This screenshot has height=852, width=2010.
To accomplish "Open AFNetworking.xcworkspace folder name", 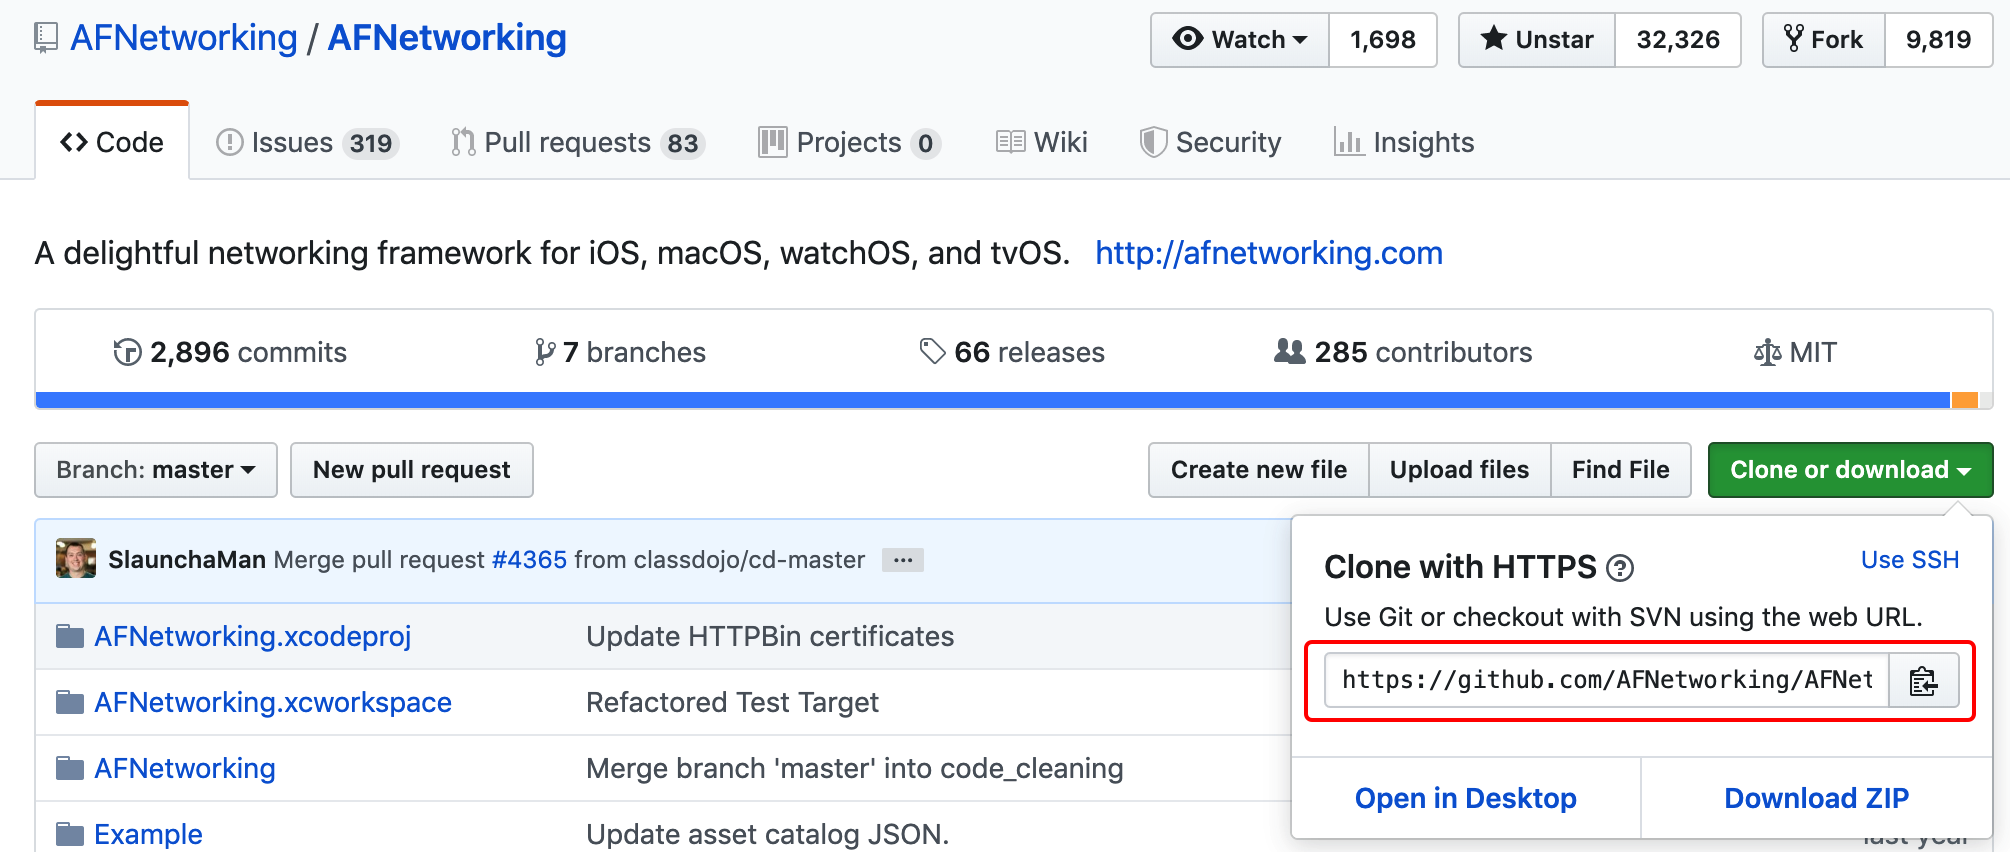I will click(273, 702).
